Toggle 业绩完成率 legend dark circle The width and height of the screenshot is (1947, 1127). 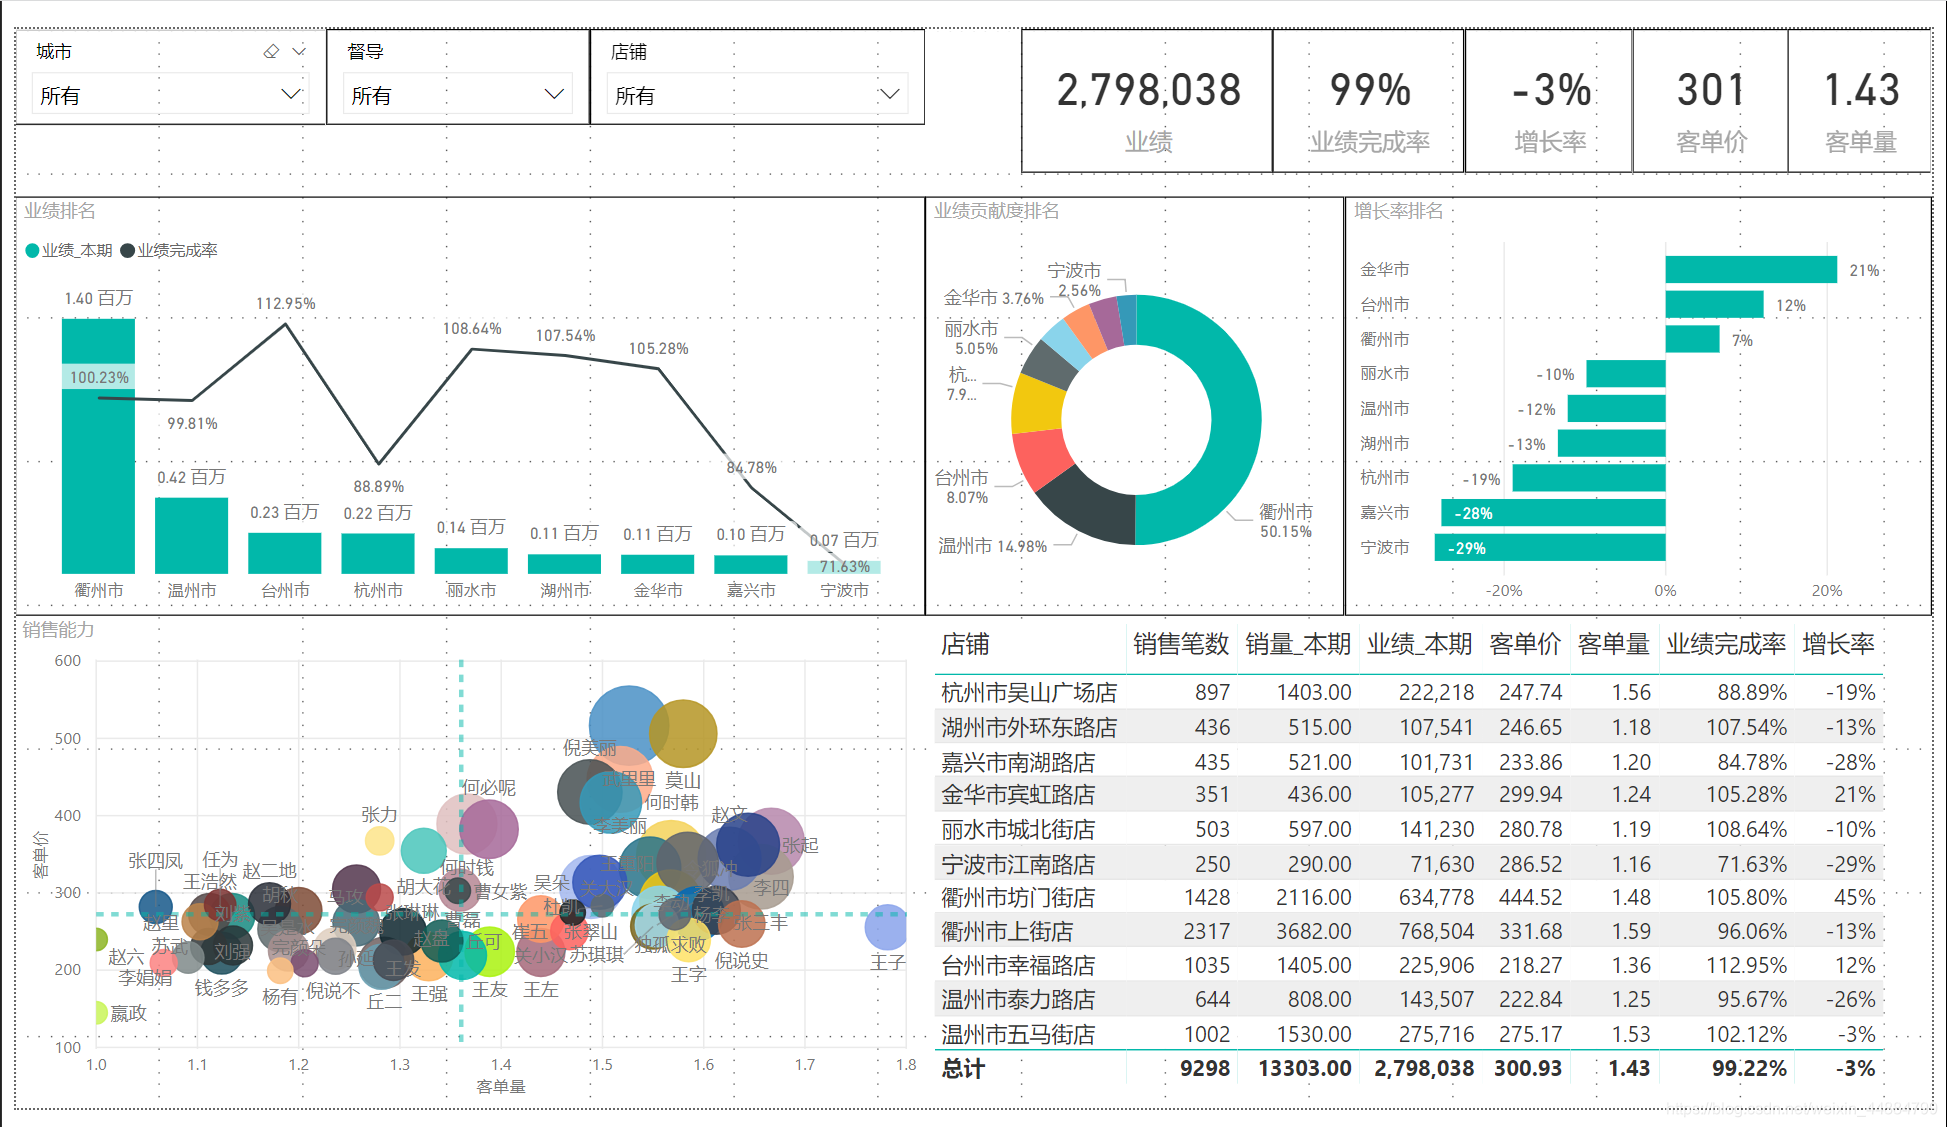(x=128, y=250)
